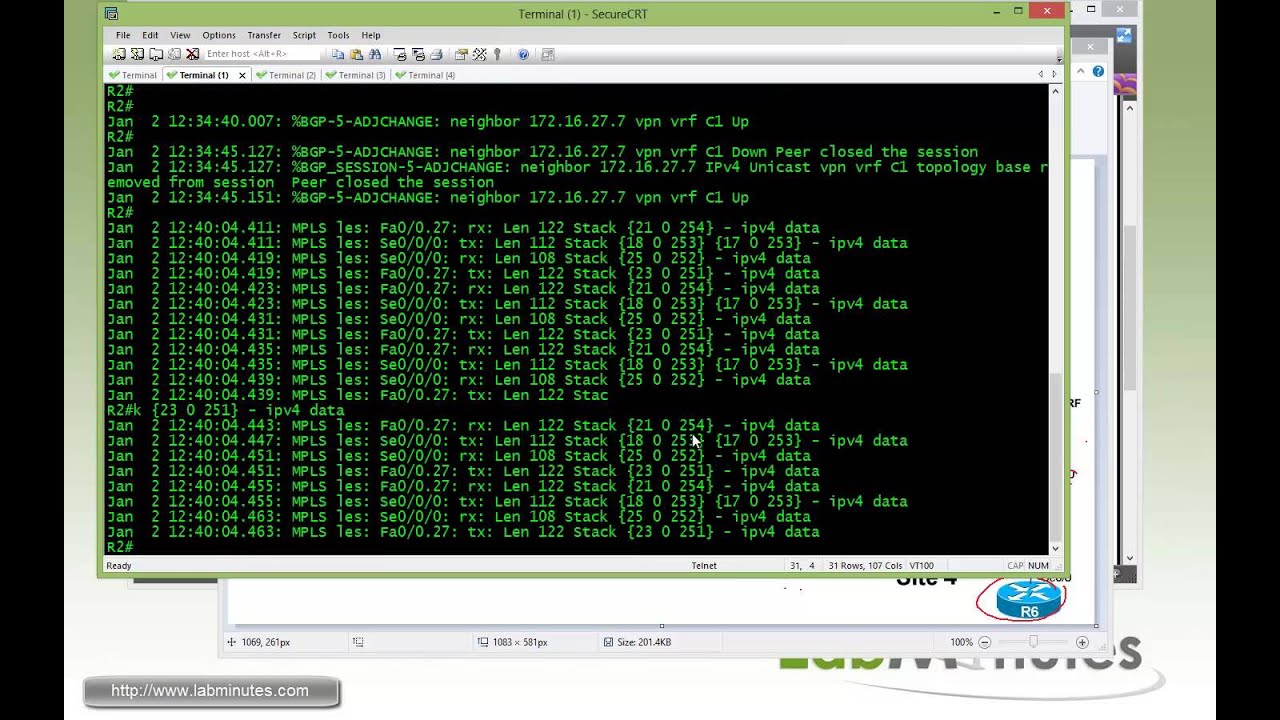Click the tab bar scroll-right arrow

pos(1054,74)
